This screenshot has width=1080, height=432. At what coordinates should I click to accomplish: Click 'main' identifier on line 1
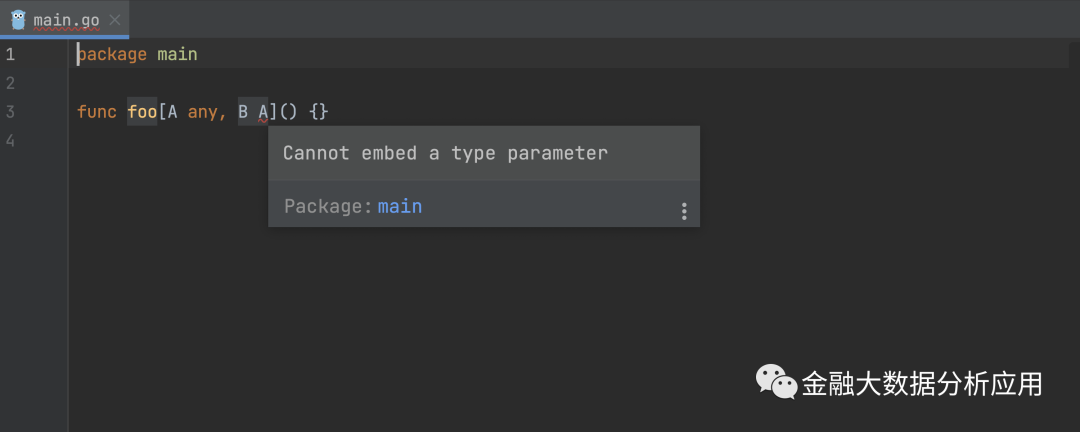coord(177,54)
